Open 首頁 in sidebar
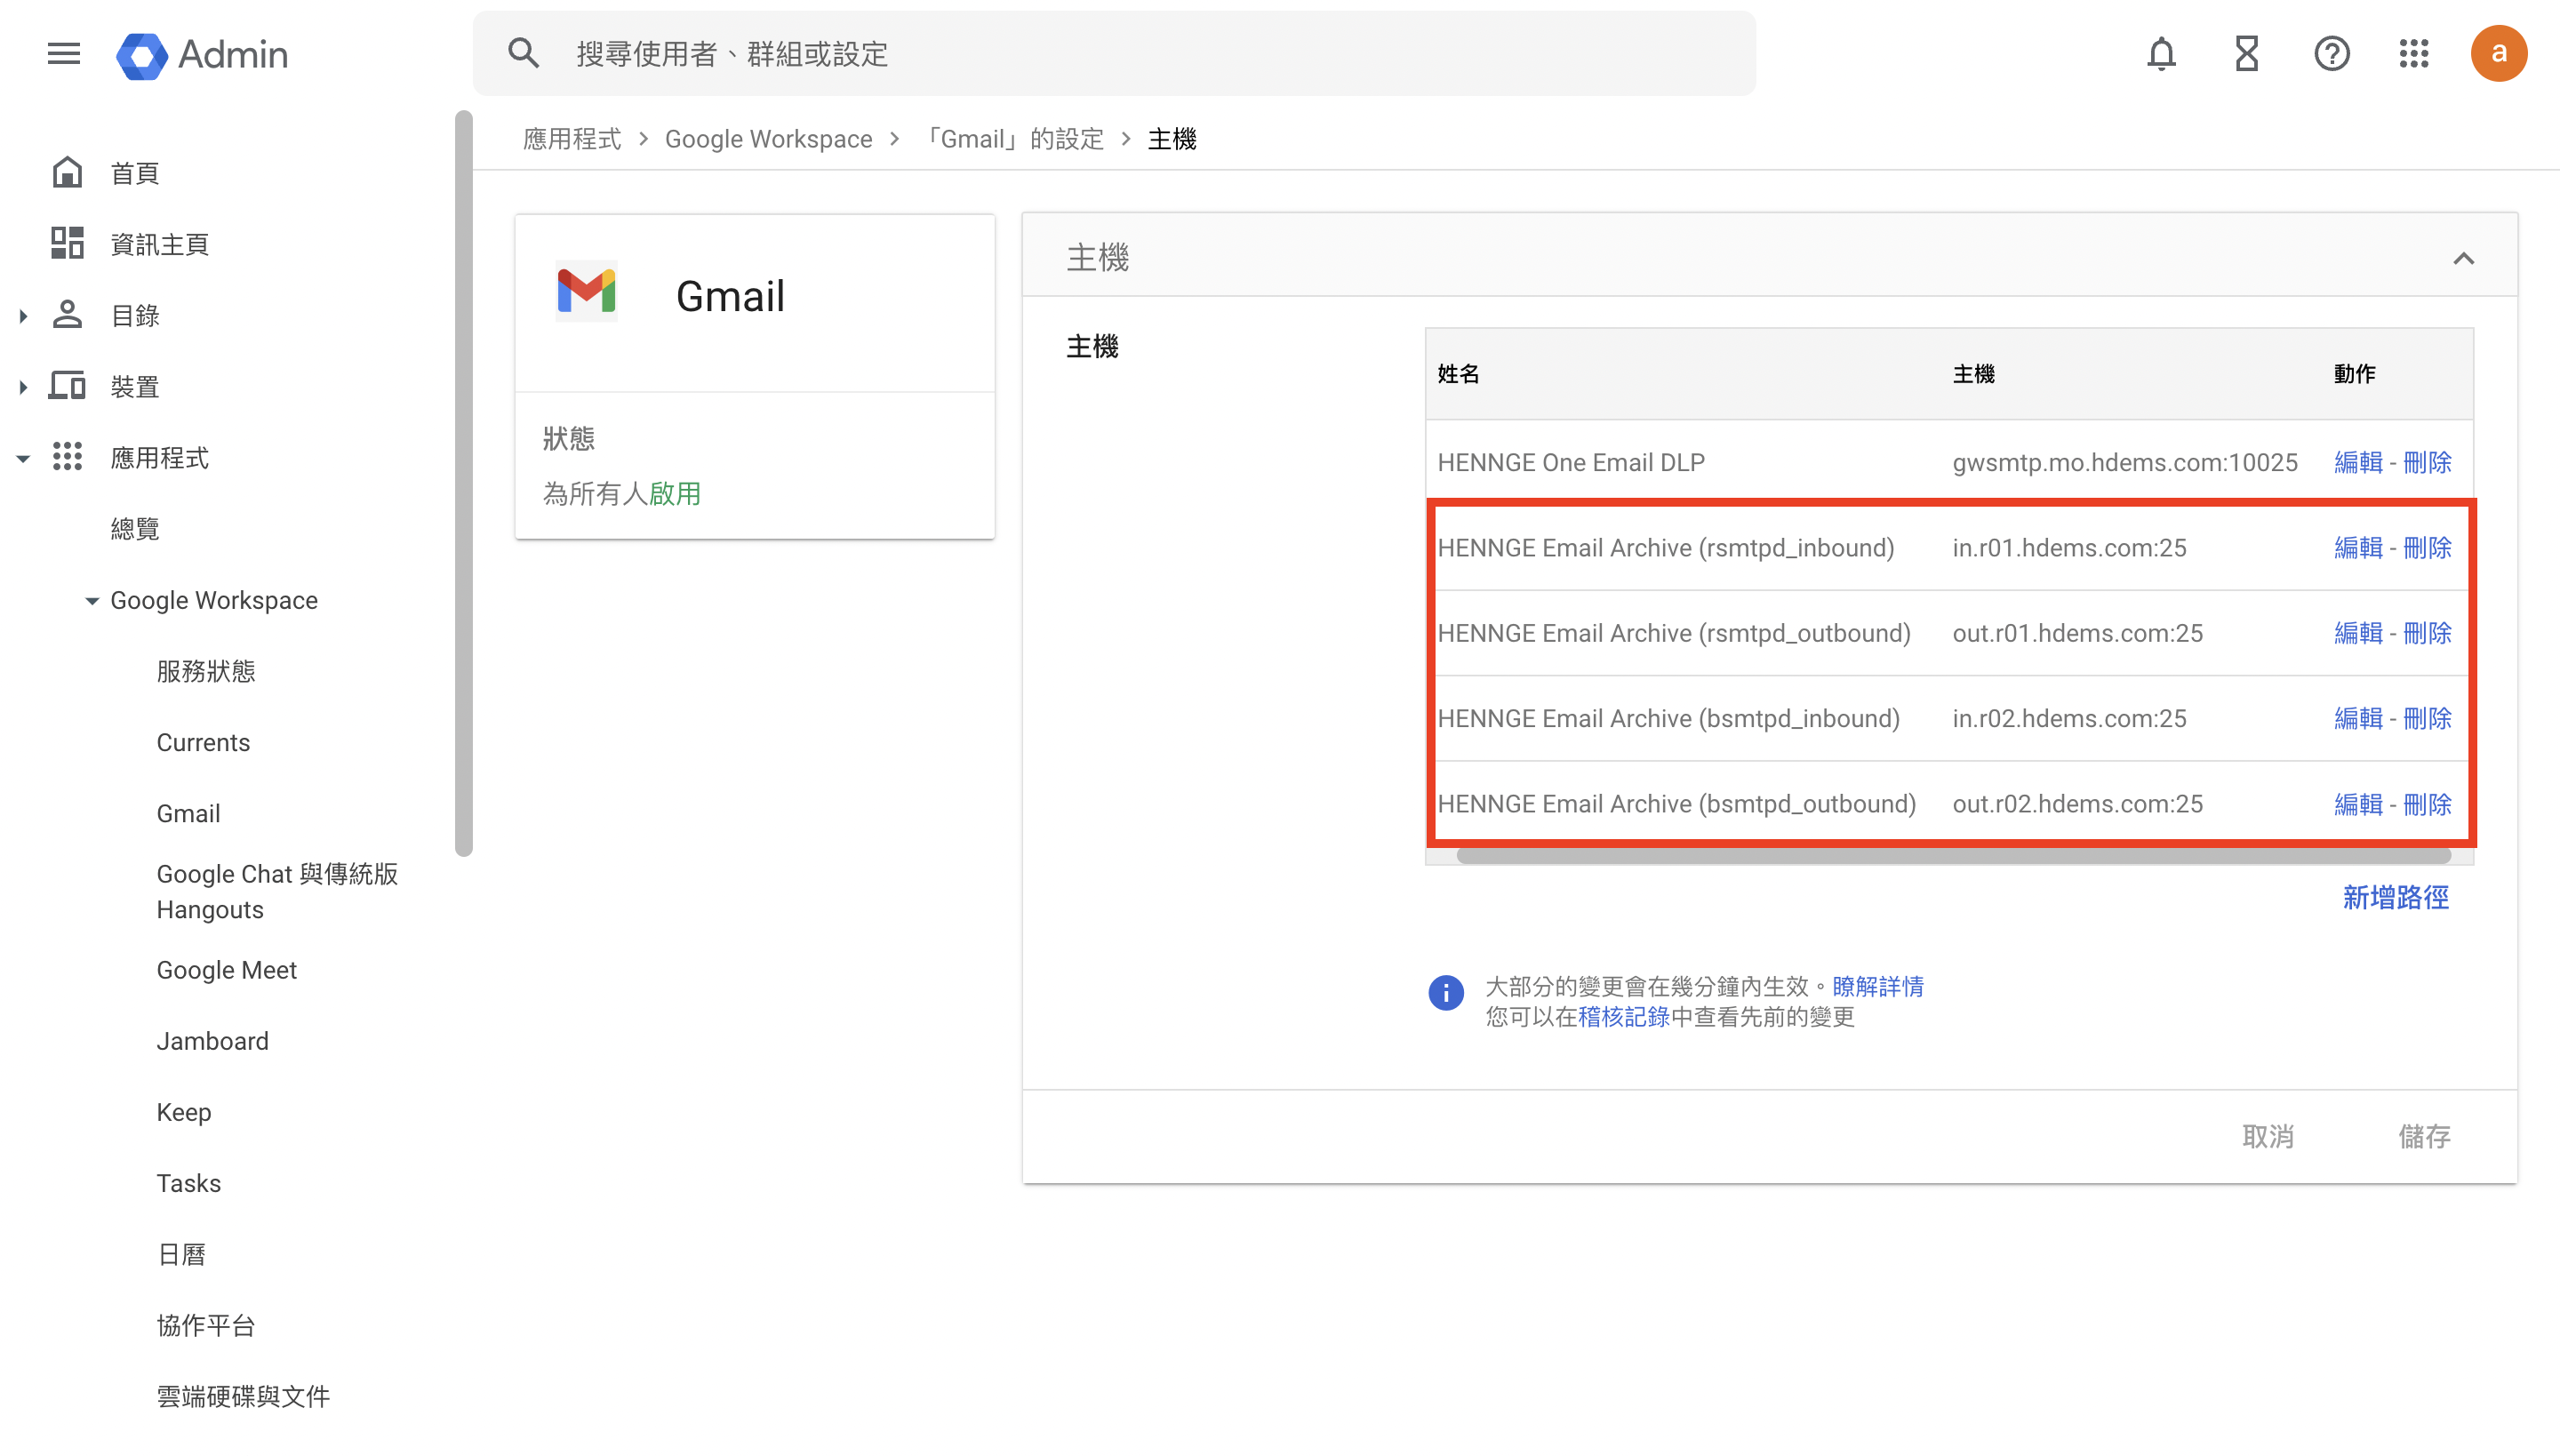Image resolution: width=2560 pixels, height=1456 pixels. [135, 173]
